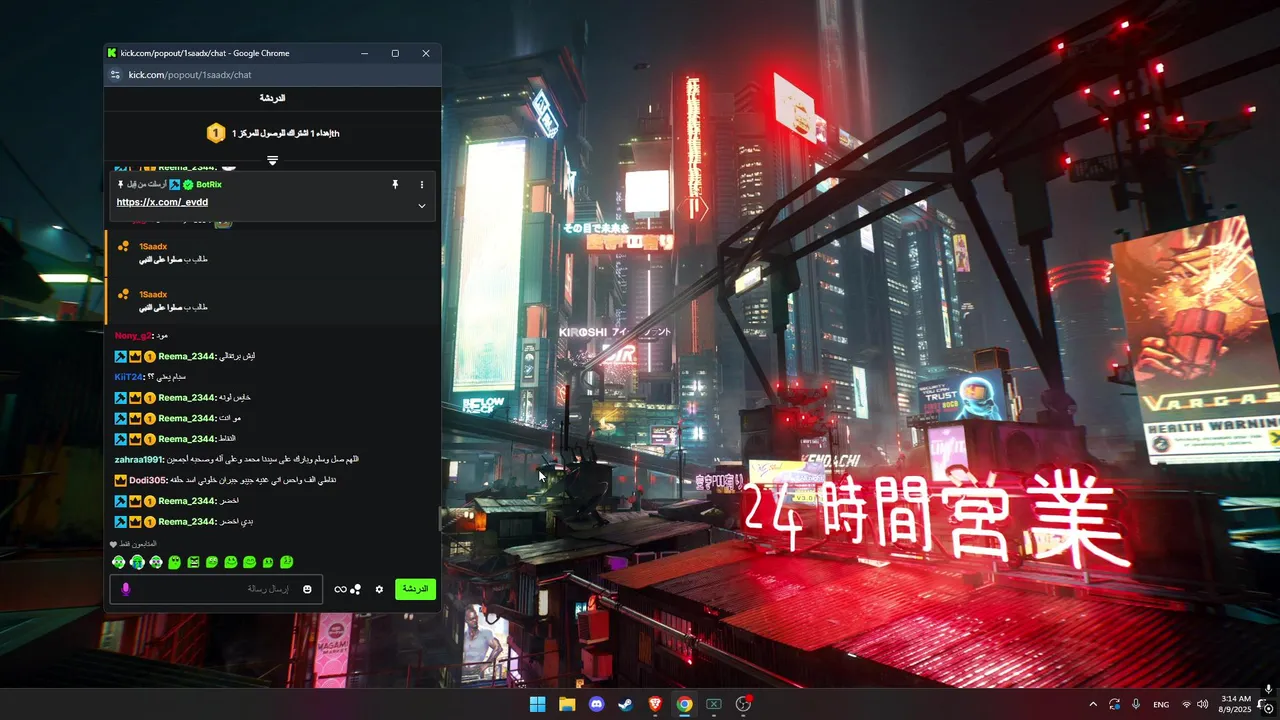Screen dimensions: 1280x720
Task: Click the kick.com/popout/1saadx/chat address bar
Action: (272, 75)
